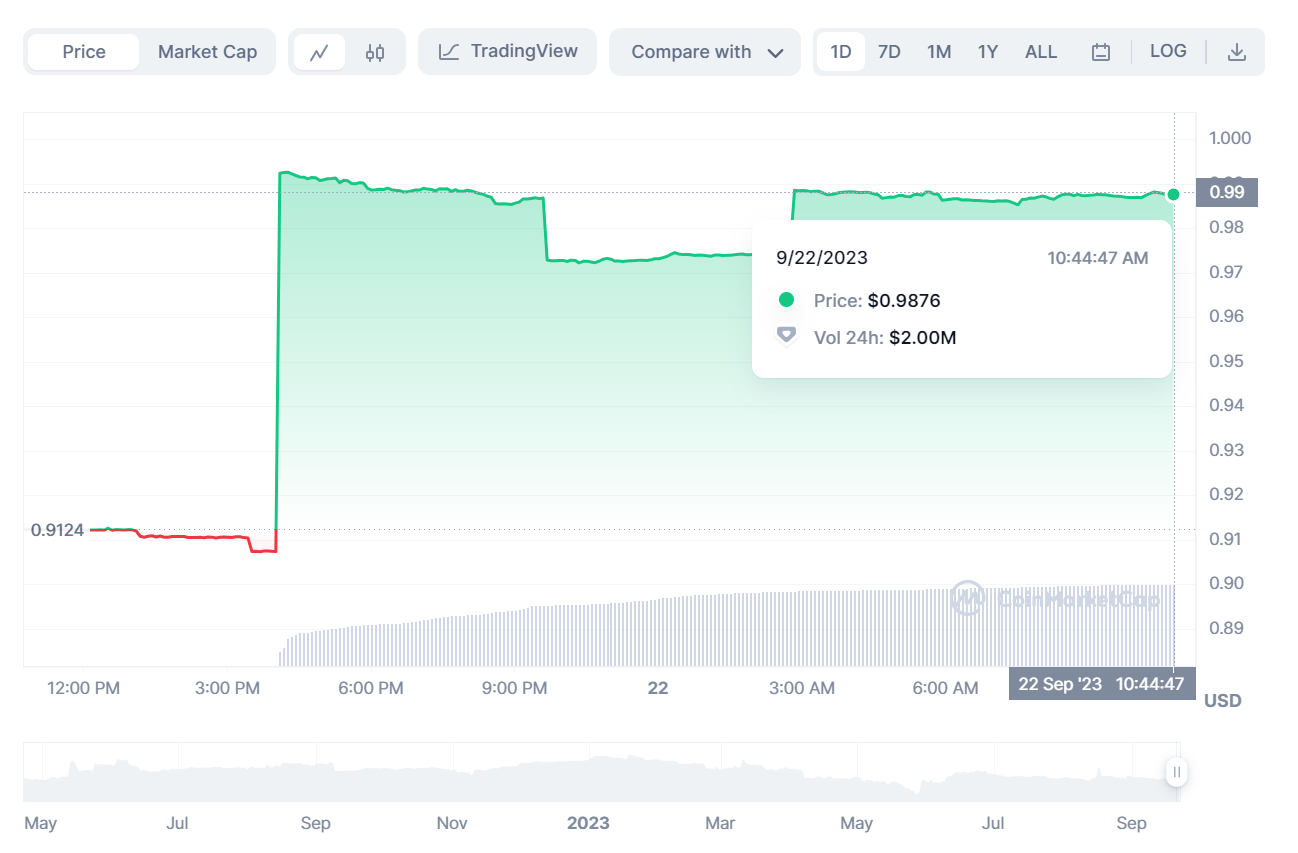
Task: Click the green price point marker
Action: click(1174, 194)
